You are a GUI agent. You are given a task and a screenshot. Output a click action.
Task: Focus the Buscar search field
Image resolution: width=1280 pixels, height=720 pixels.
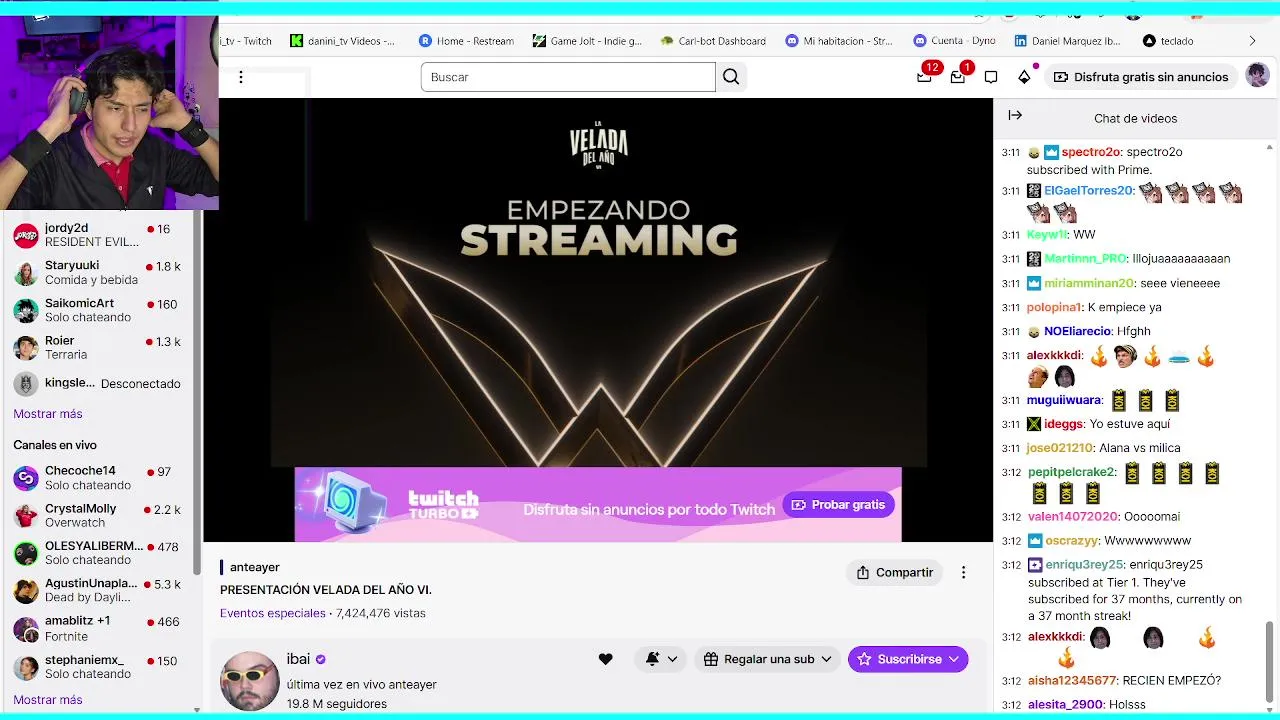click(x=568, y=77)
